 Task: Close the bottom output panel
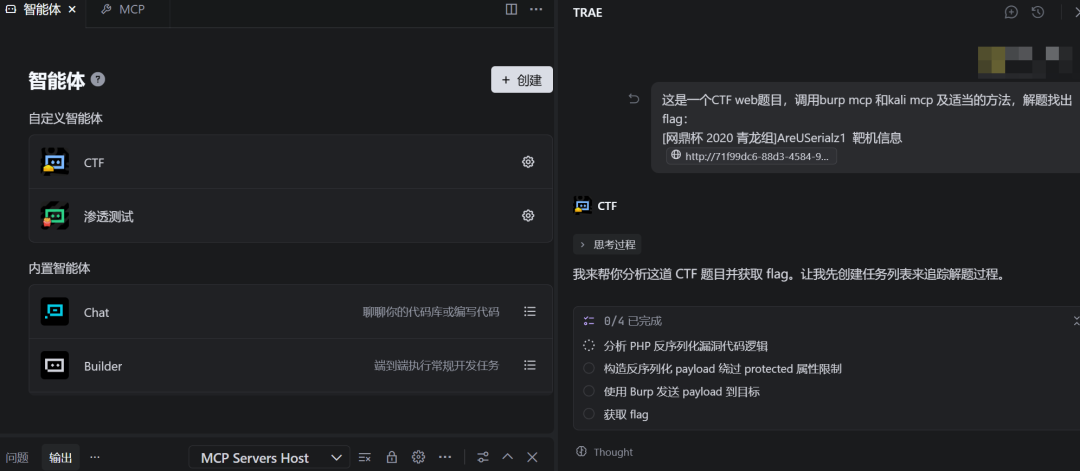(532, 457)
